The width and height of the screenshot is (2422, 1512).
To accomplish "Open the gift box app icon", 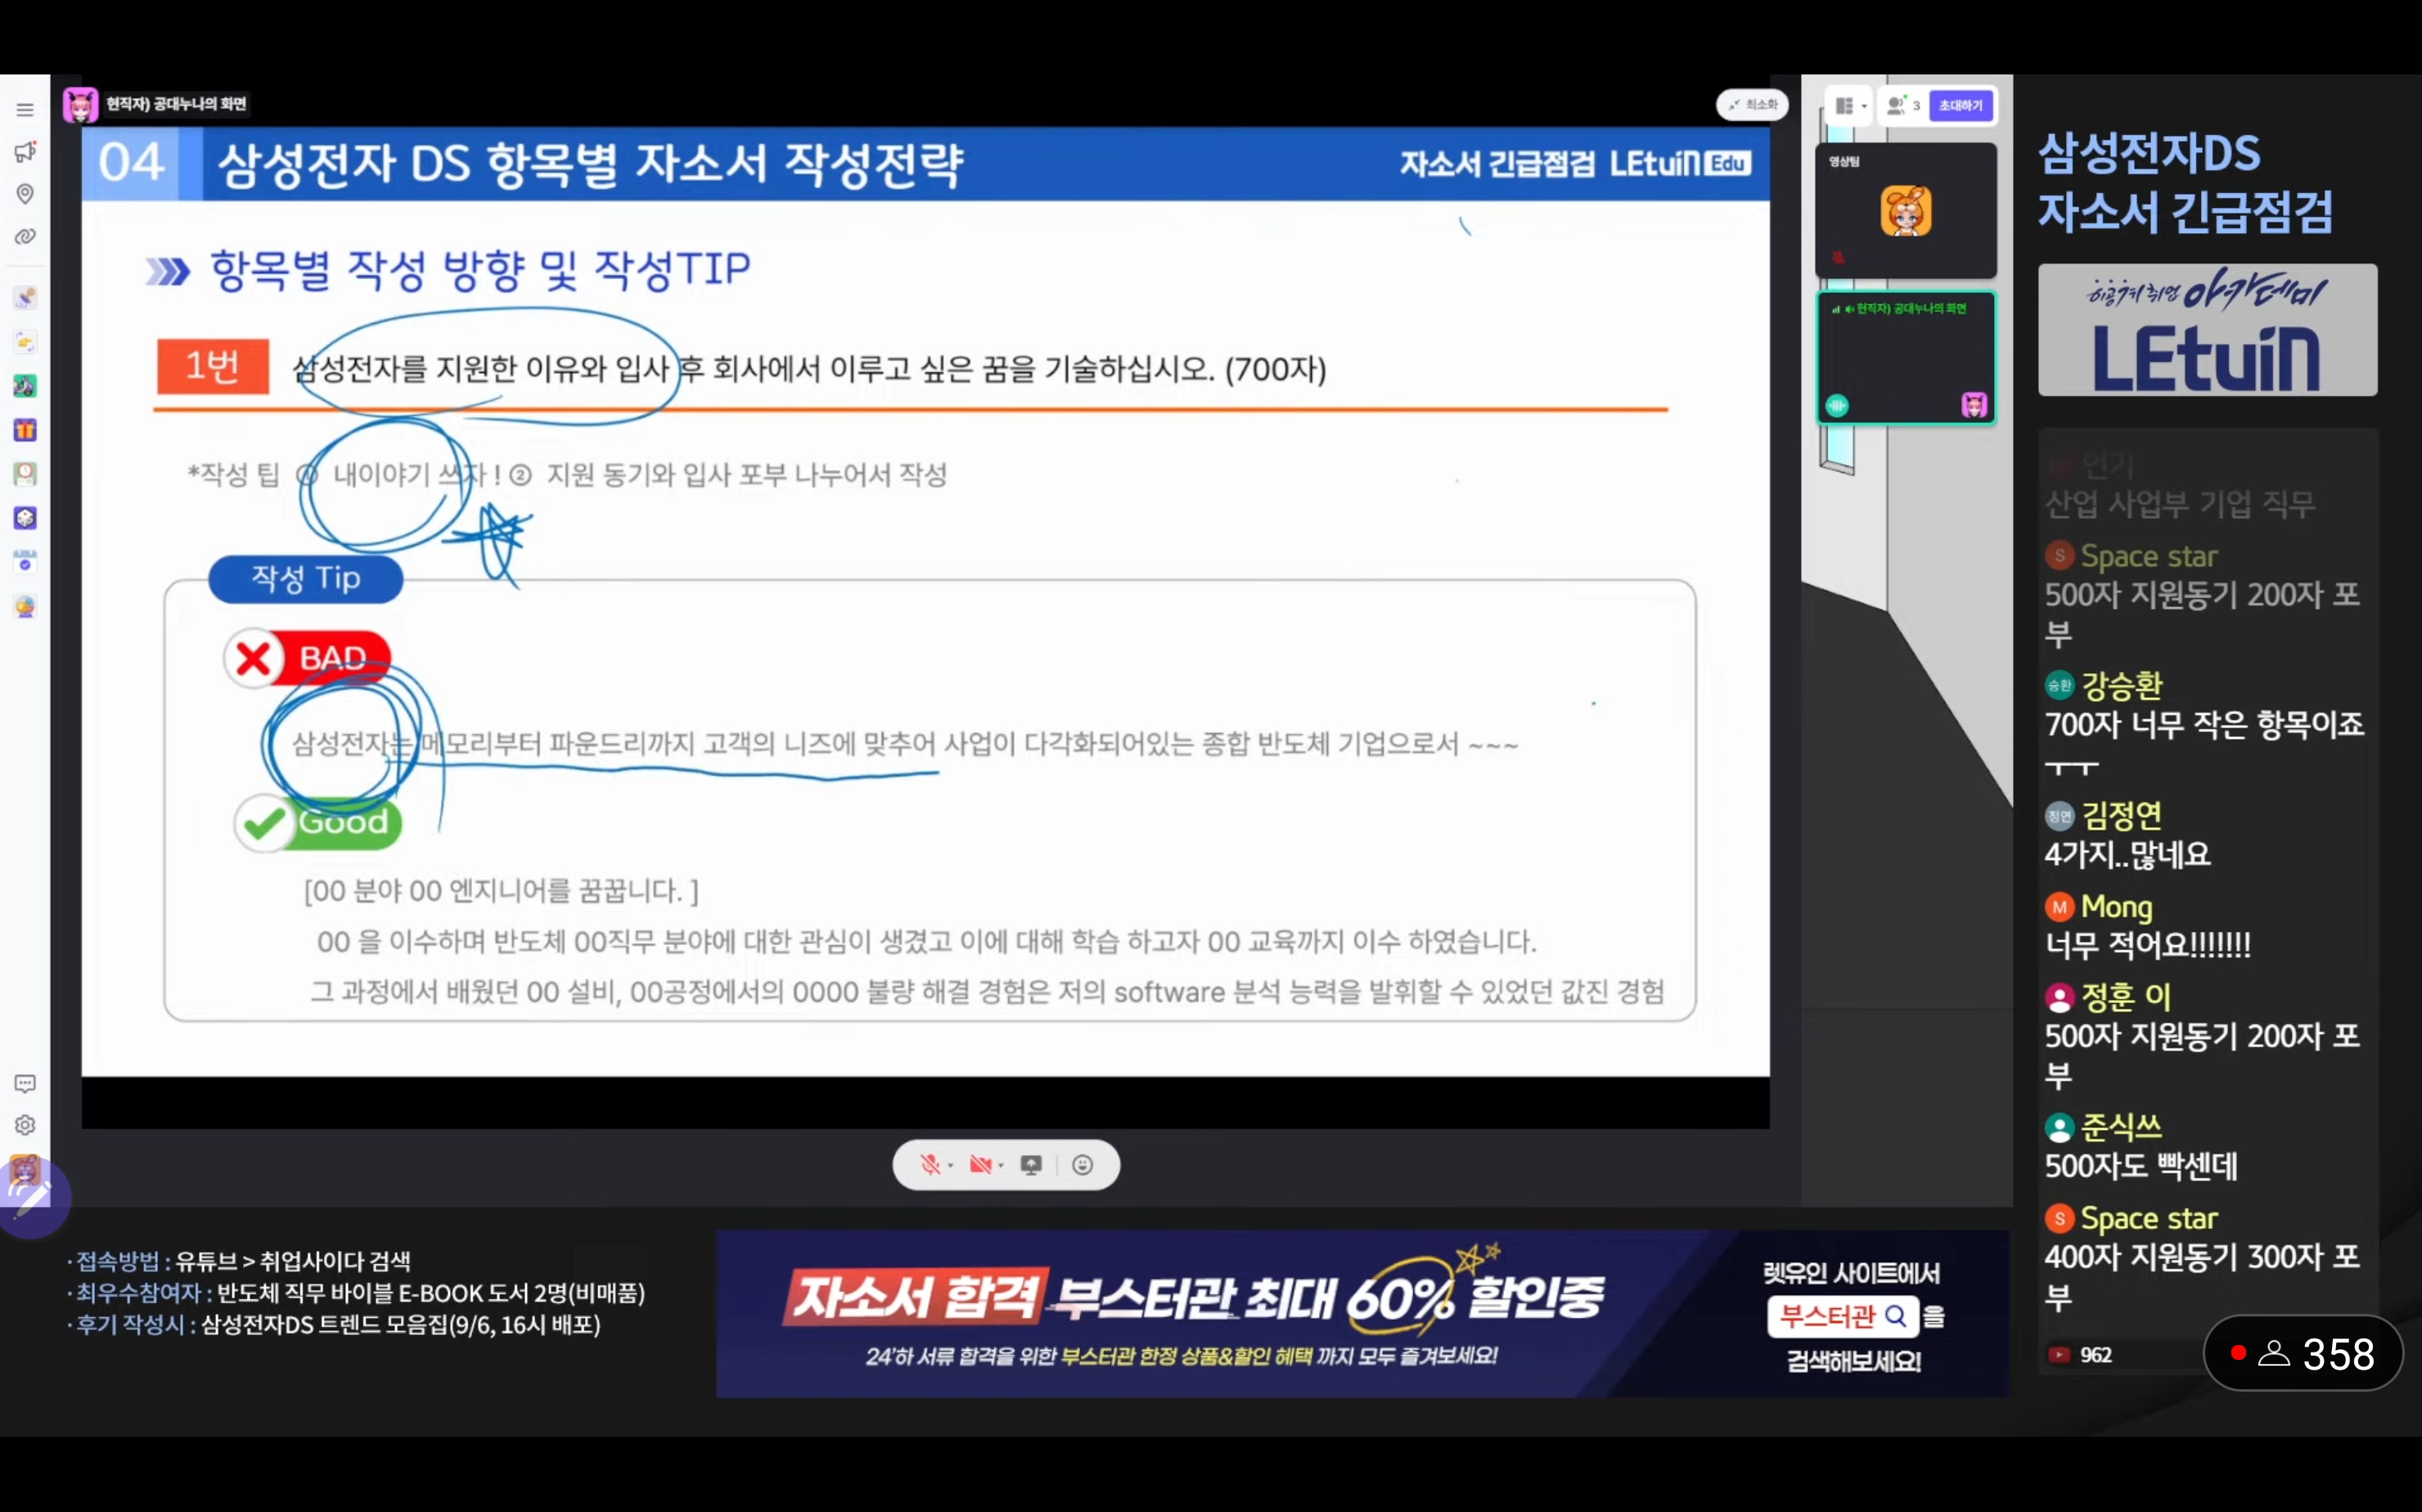I will [x=25, y=430].
